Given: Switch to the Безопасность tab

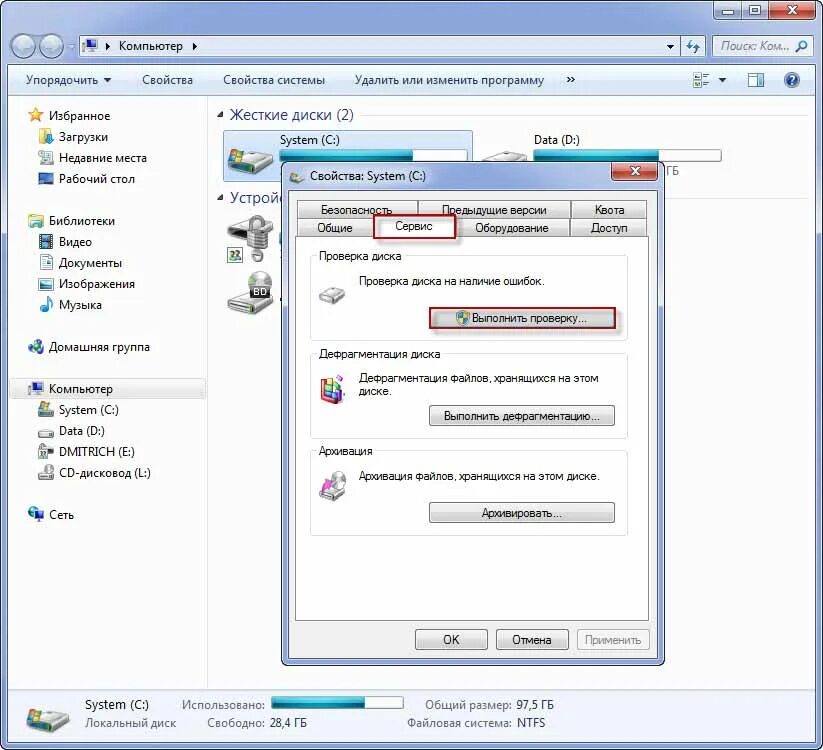Looking at the screenshot, I should coord(357,210).
